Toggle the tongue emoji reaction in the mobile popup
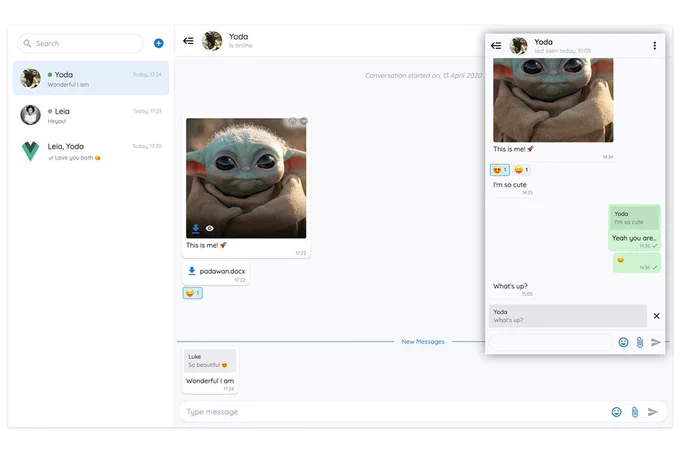680x451 pixels. (x=521, y=170)
